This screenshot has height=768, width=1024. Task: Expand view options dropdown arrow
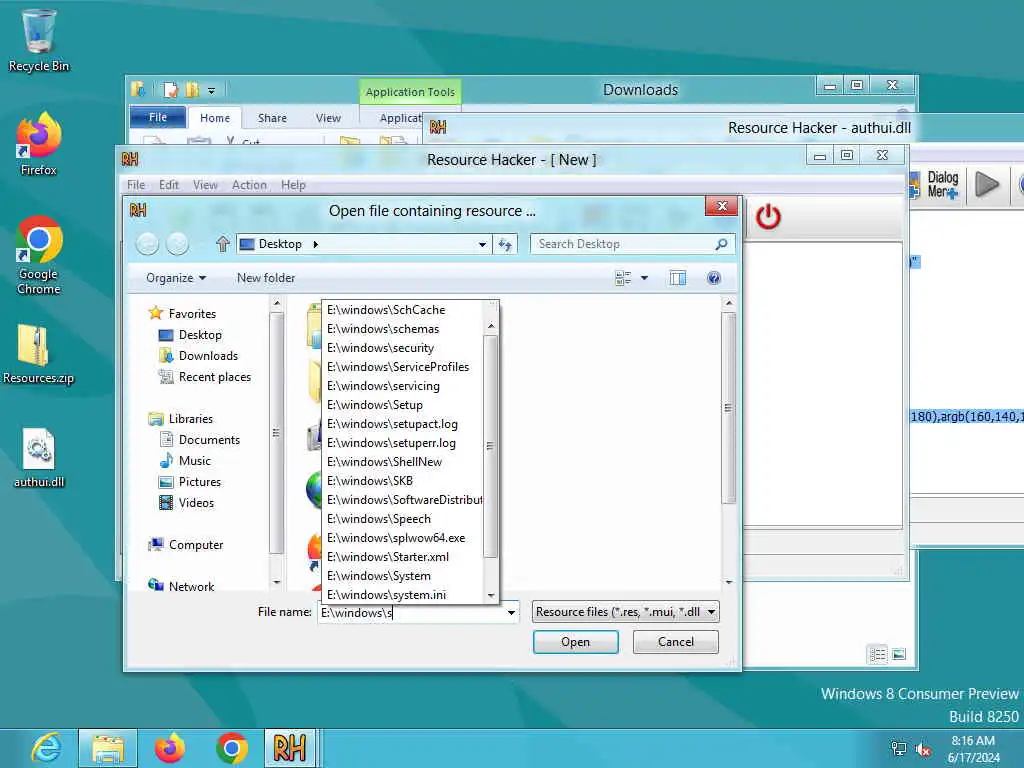(645, 278)
